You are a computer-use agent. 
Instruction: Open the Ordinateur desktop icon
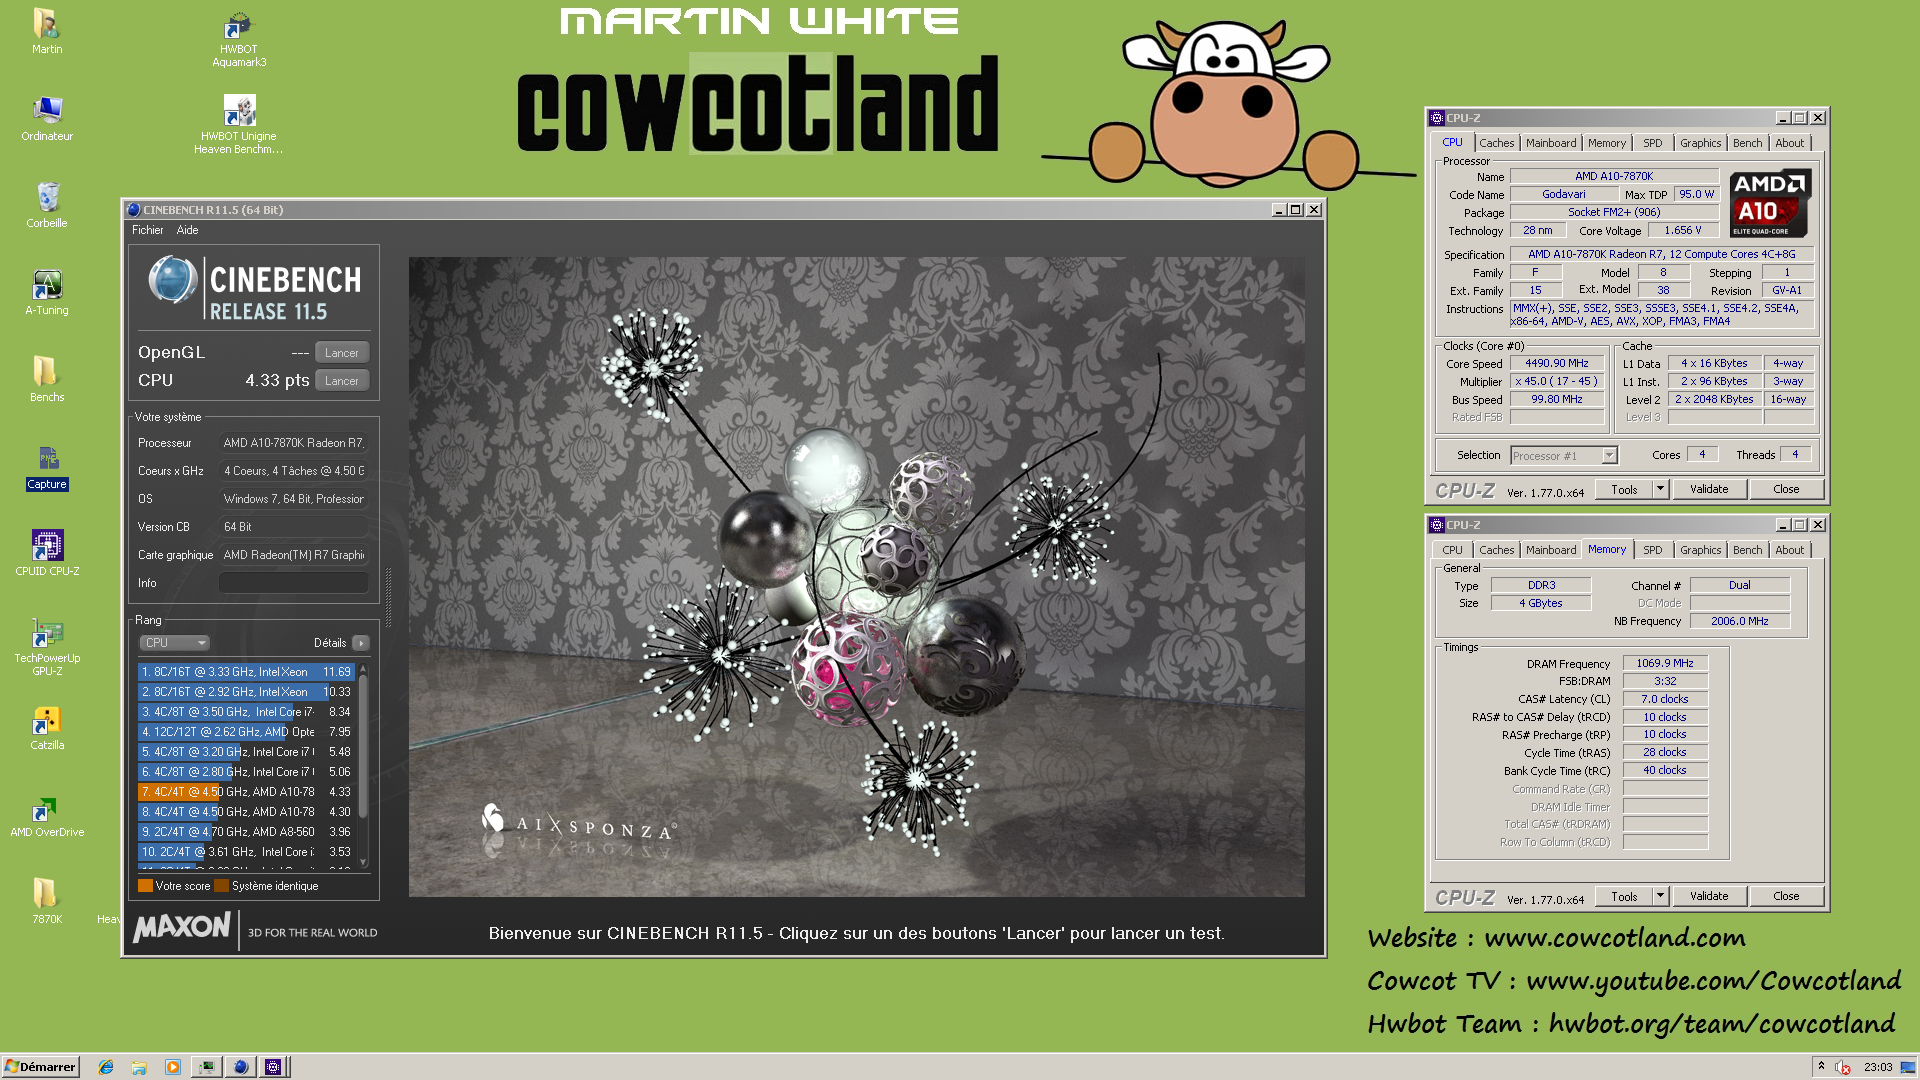tap(47, 118)
